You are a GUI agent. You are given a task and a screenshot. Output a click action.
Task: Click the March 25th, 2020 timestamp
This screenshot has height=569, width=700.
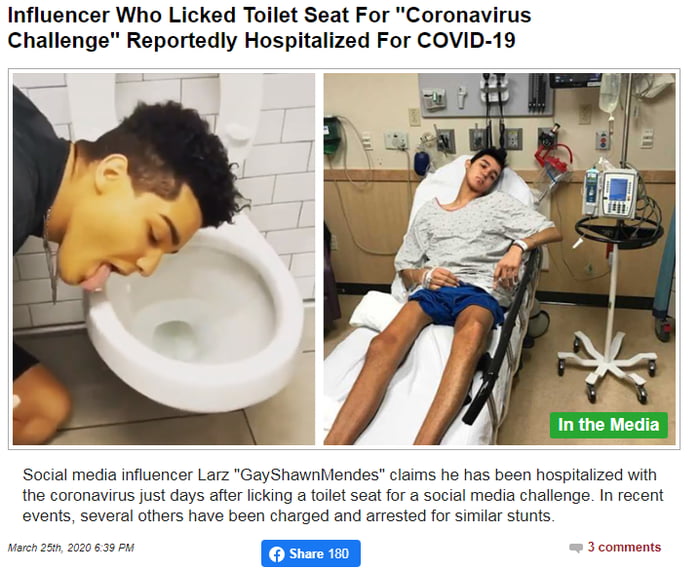71,548
